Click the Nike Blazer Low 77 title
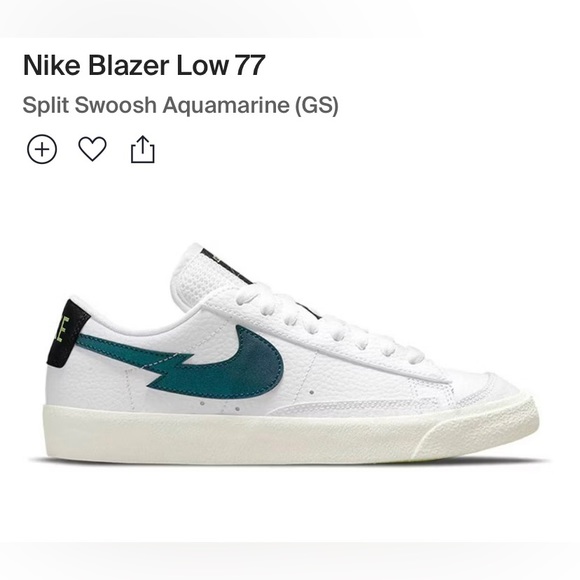The height and width of the screenshot is (580, 580). click(144, 65)
